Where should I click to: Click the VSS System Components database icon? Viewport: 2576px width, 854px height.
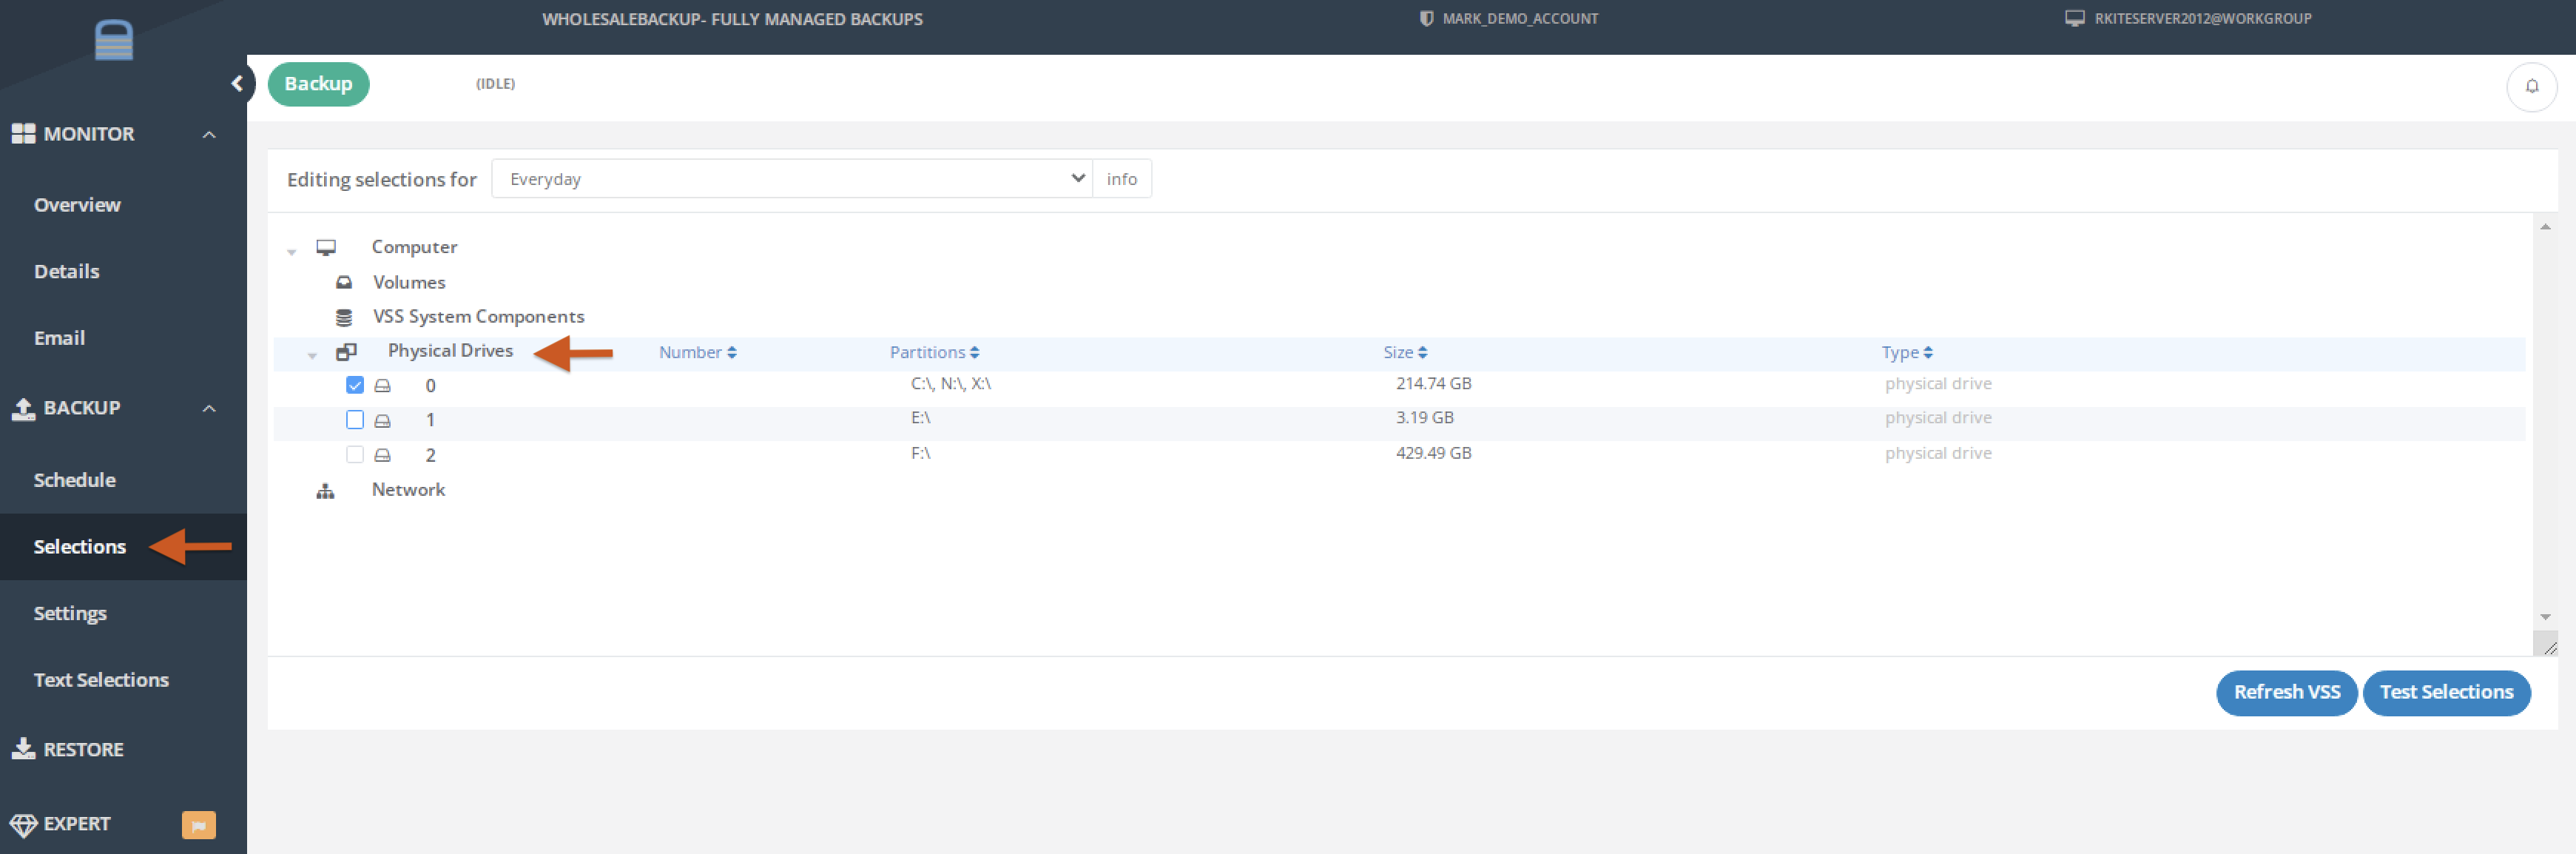344,317
